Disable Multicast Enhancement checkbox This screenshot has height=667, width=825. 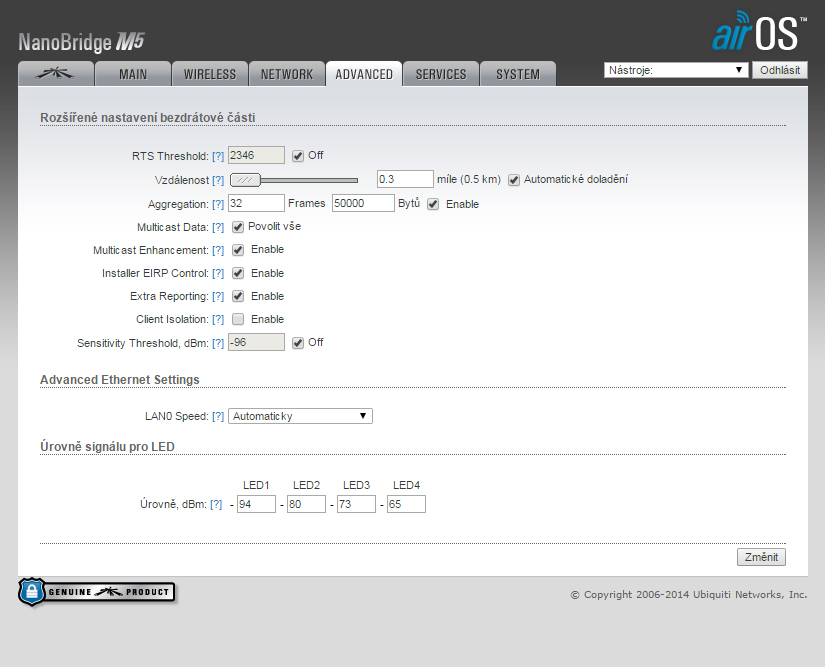238,250
